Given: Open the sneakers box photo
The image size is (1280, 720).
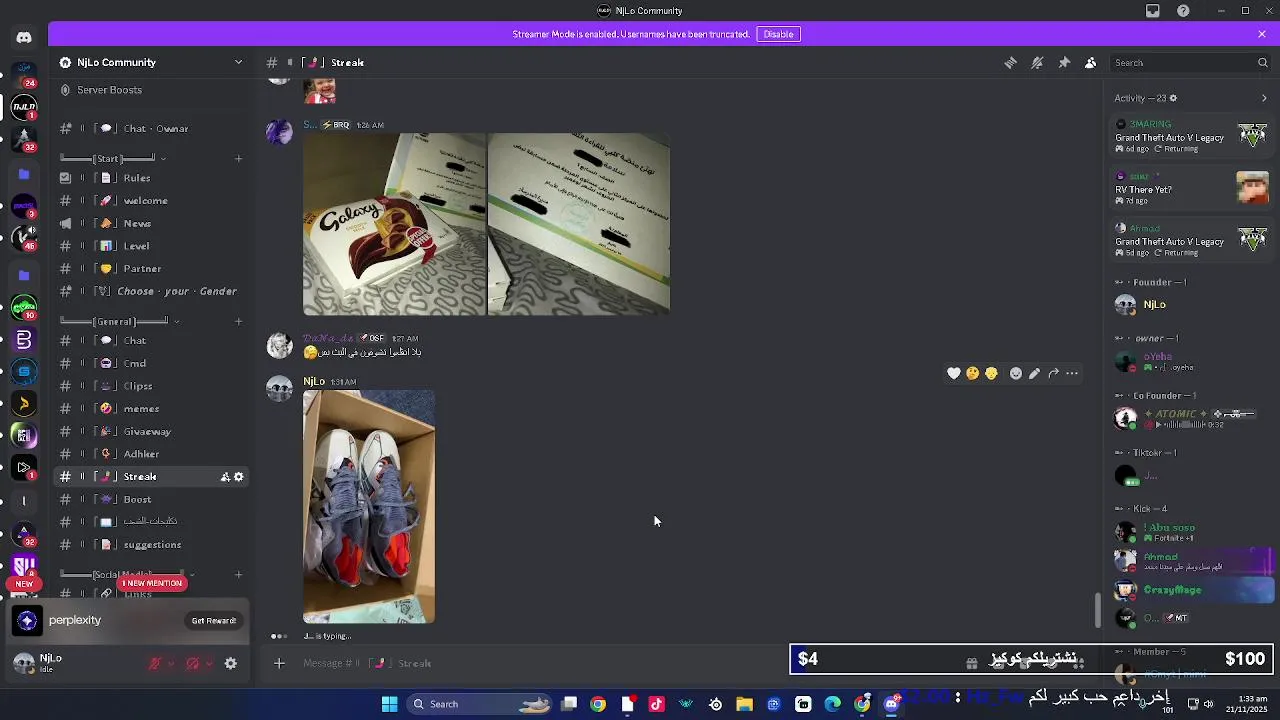Looking at the screenshot, I should (x=369, y=507).
